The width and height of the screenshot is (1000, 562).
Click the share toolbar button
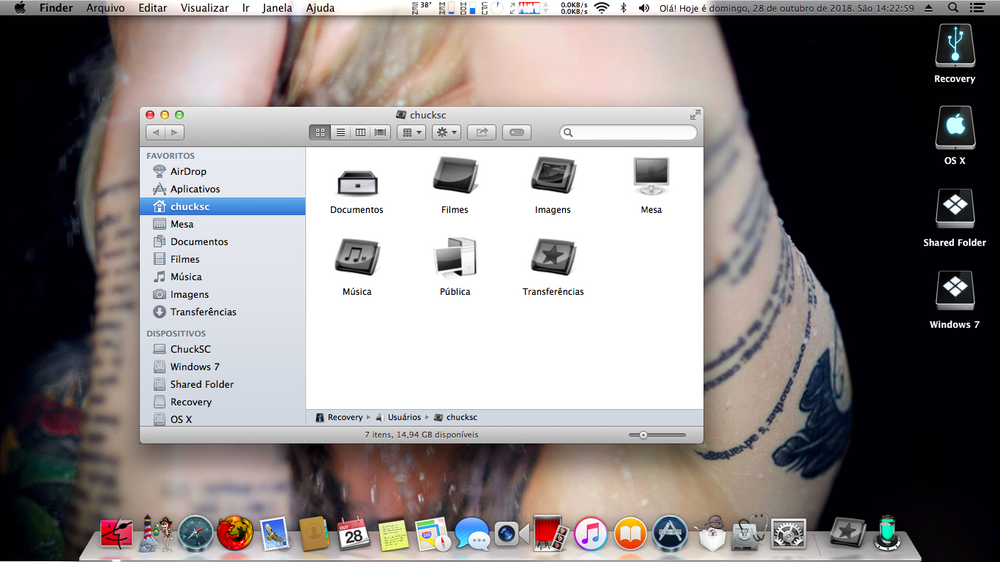pyautogui.click(x=482, y=132)
